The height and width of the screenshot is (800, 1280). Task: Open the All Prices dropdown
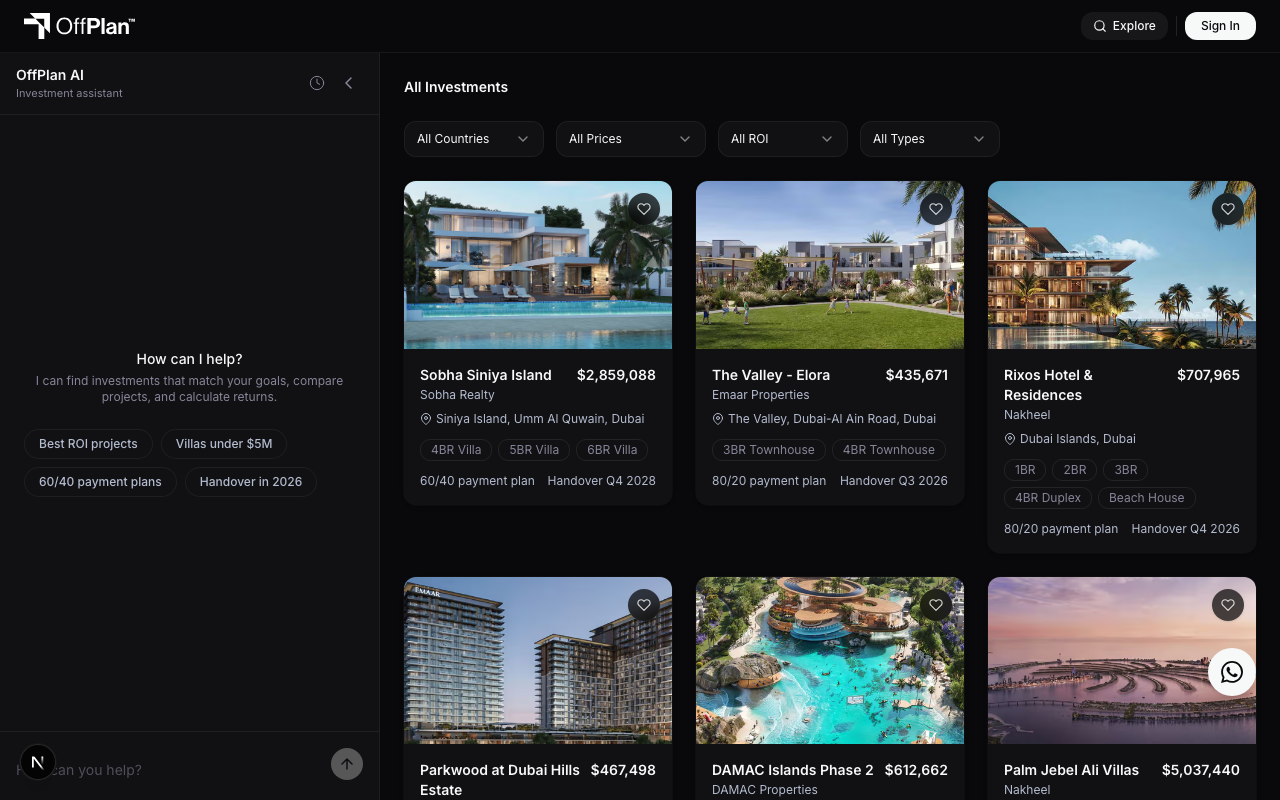pos(631,139)
